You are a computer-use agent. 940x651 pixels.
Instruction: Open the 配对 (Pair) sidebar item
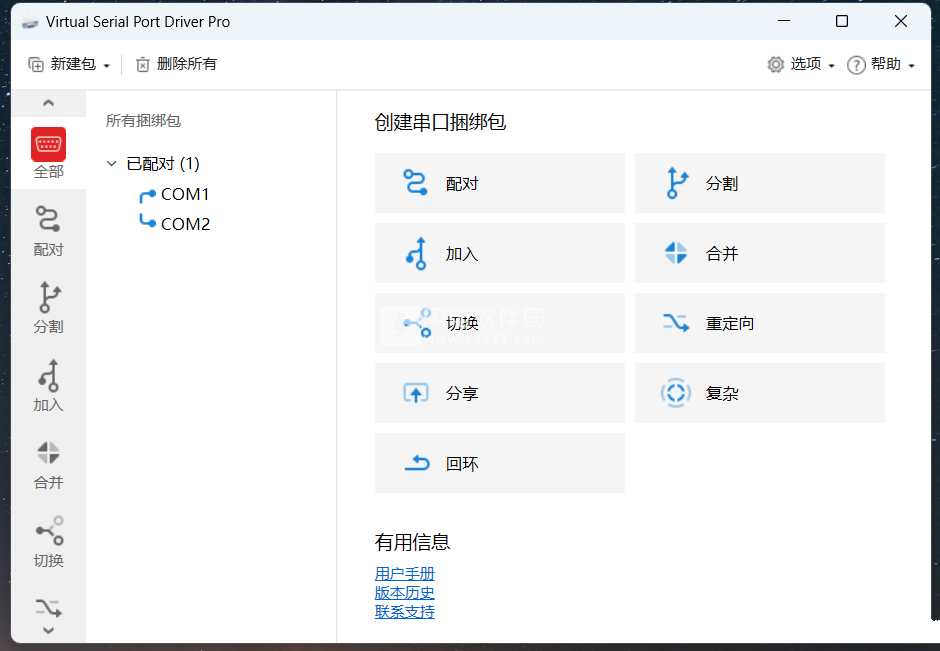point(49,231)
